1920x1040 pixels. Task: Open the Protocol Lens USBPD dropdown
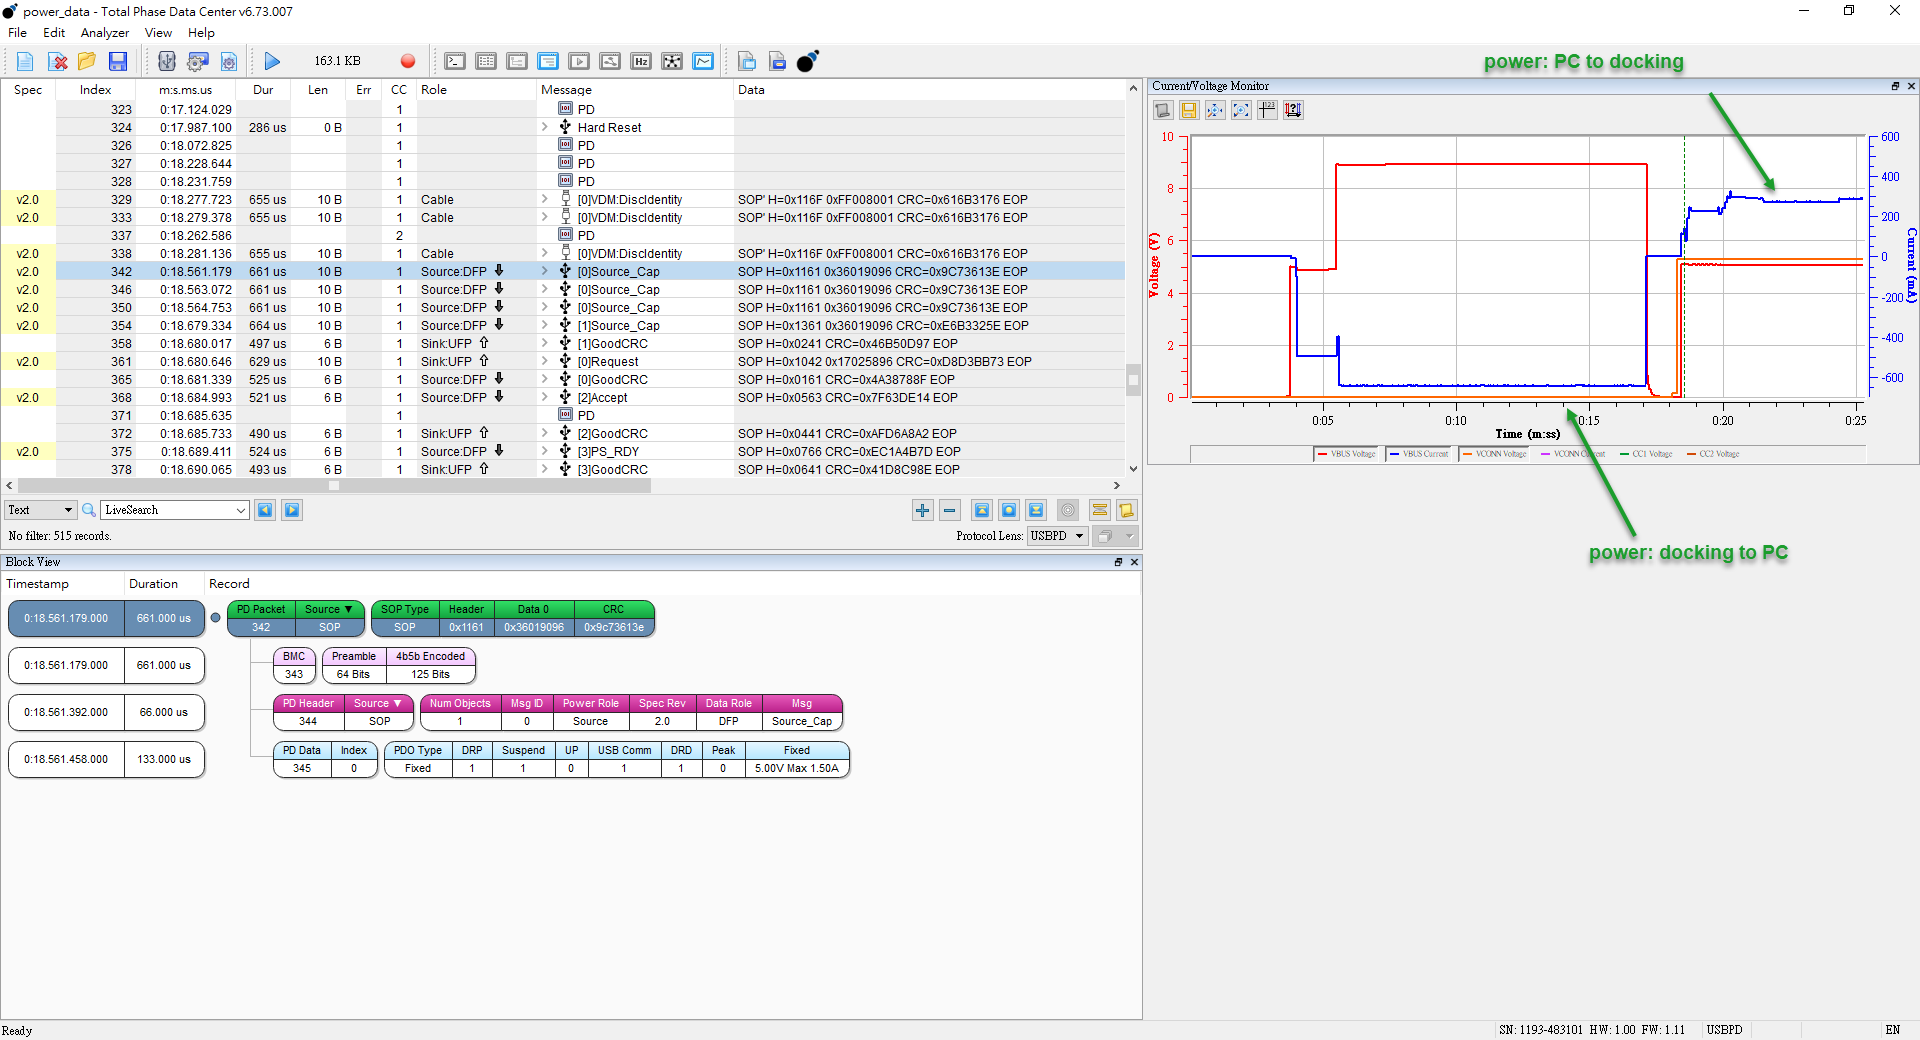click(1079, 536)
